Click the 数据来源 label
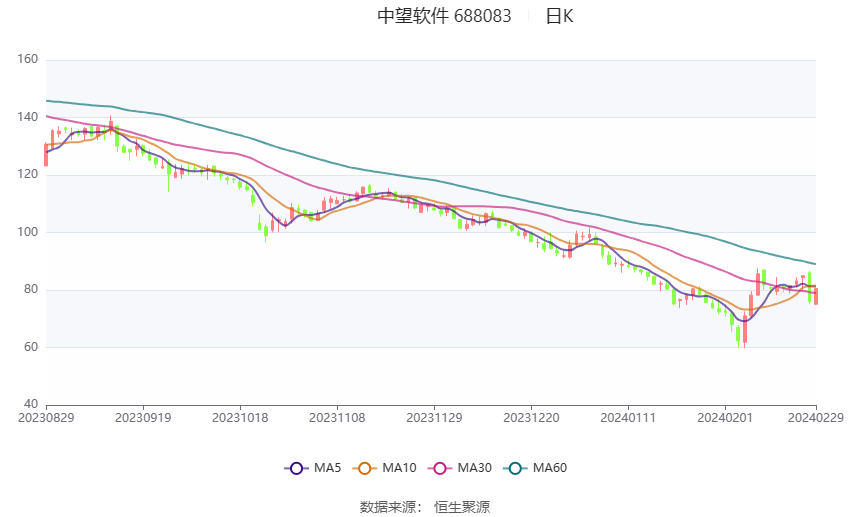850x517 pixels. (388, 507)
